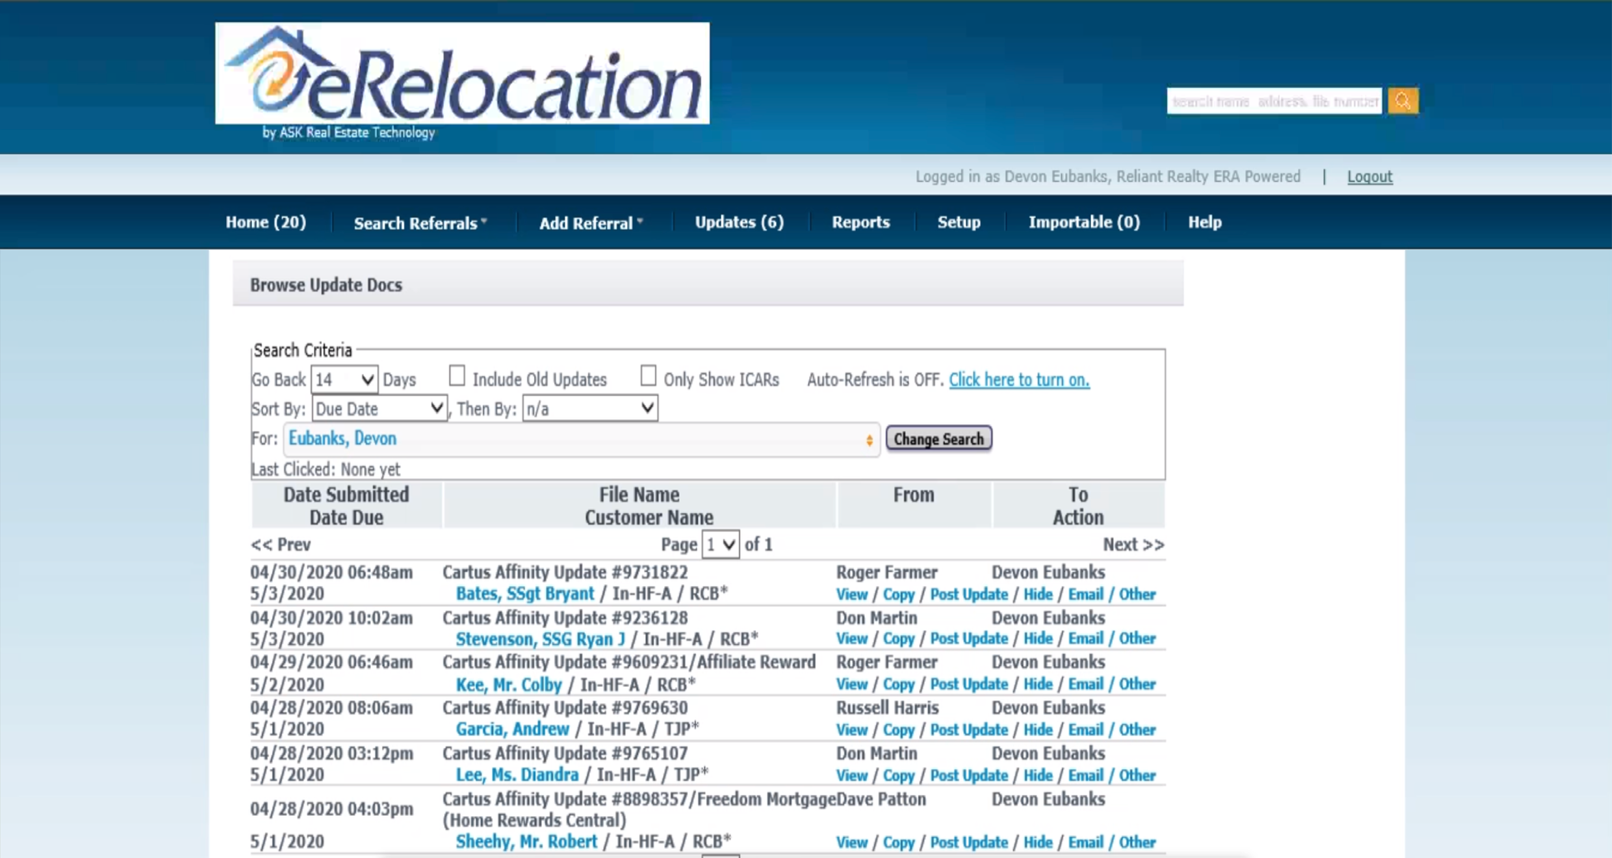Click the Logout link

pos(1369,177)
